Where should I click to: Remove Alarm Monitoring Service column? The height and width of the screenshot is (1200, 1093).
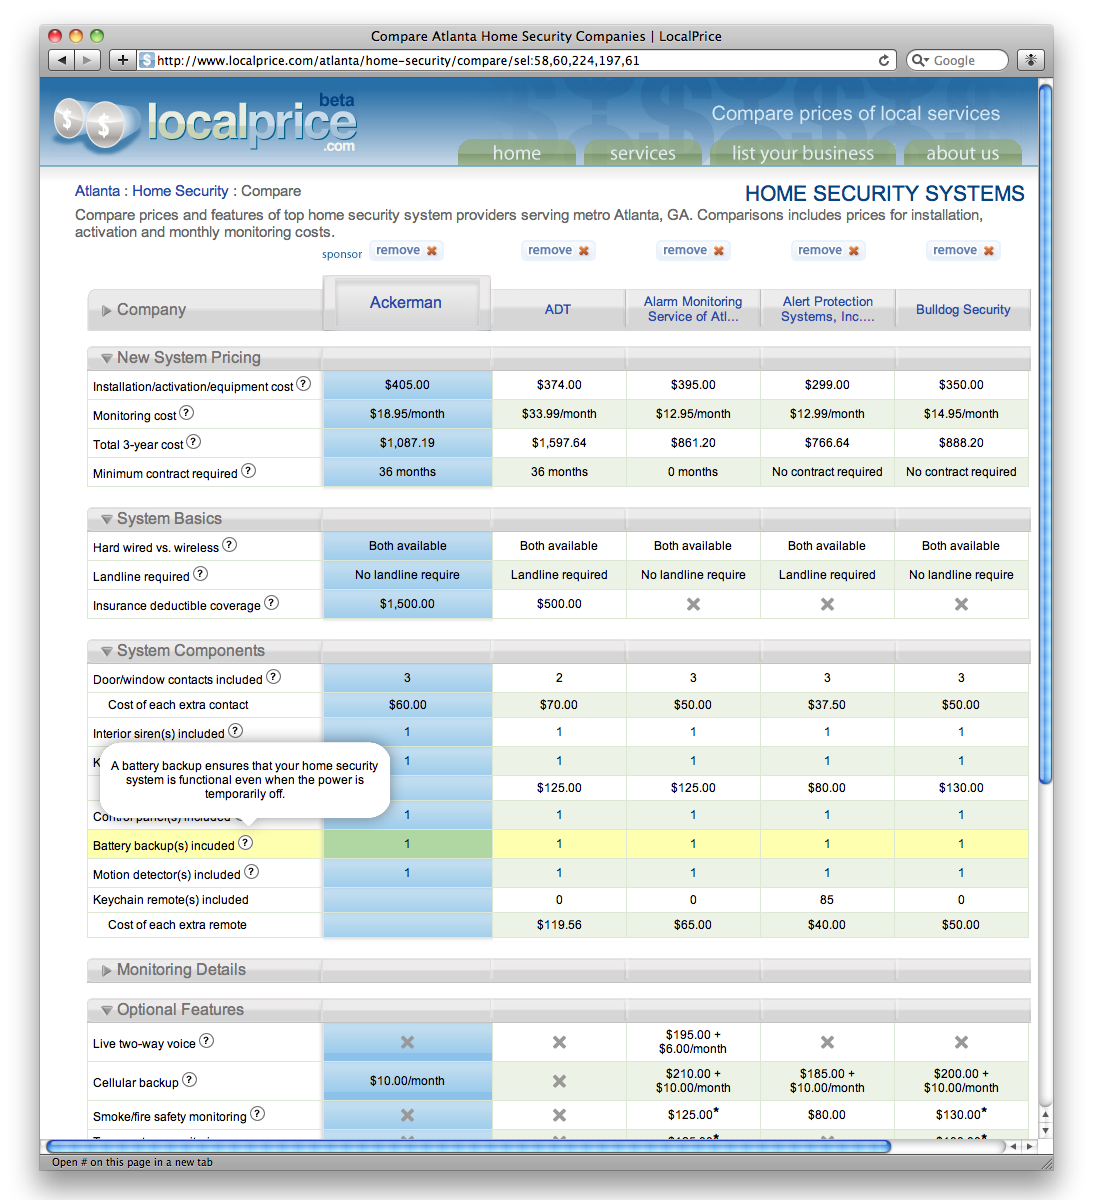(693, 250)
